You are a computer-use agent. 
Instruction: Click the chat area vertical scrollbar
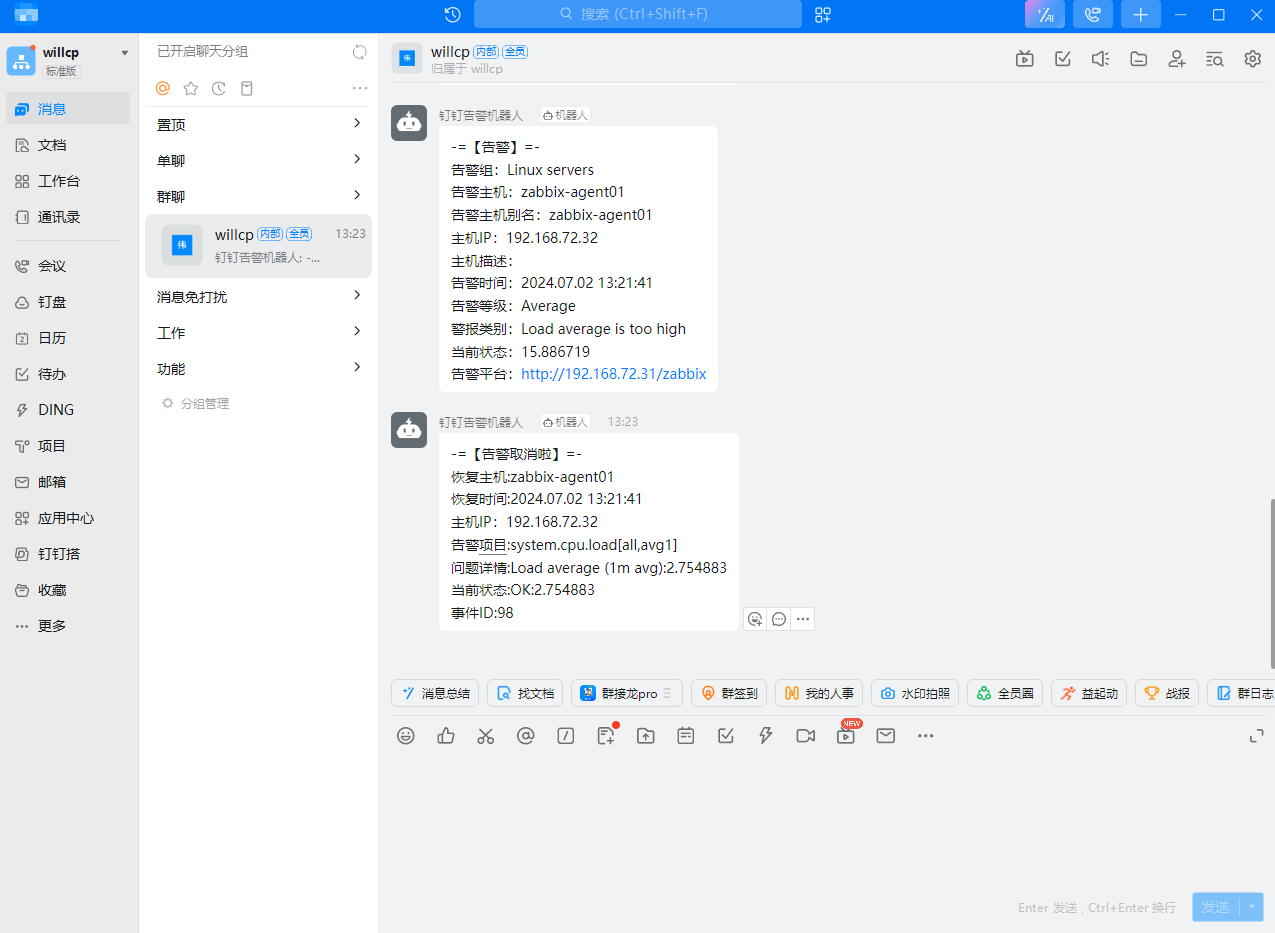pyautogui.click(x=1272, y=583)
